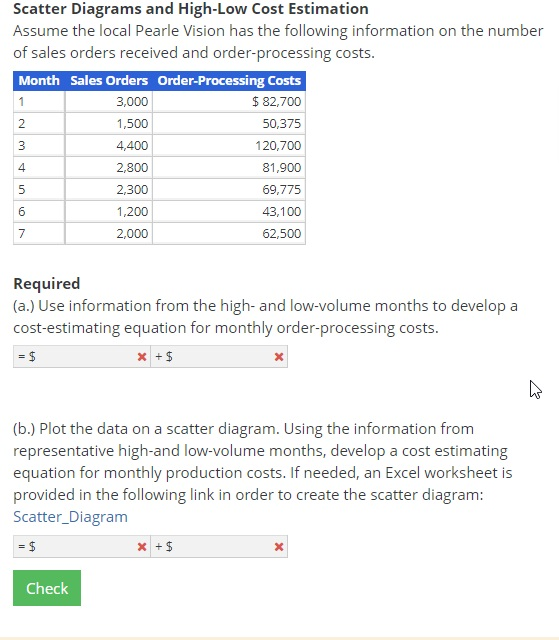Click the Order-Processing Costs column header
Viewport: 559px width, 640px height.
[x=229, y=81]
